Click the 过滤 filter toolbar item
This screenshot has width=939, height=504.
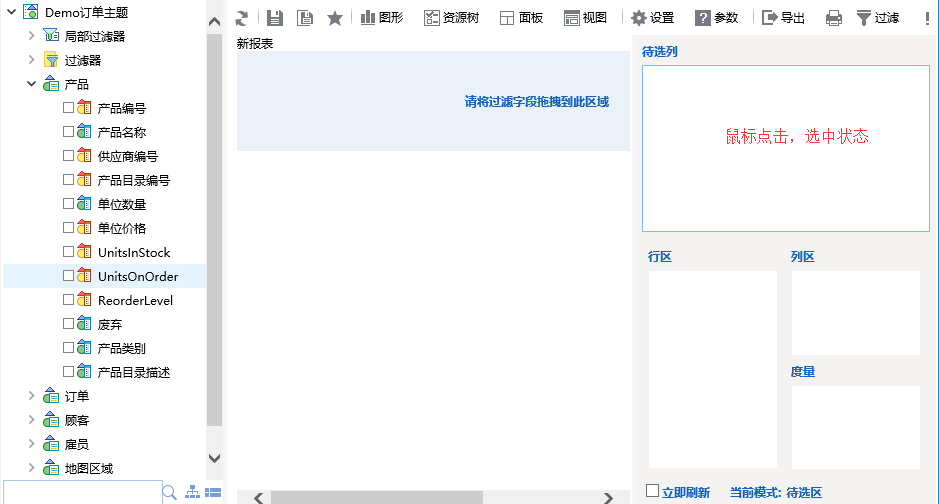click(x=878, y=18)
